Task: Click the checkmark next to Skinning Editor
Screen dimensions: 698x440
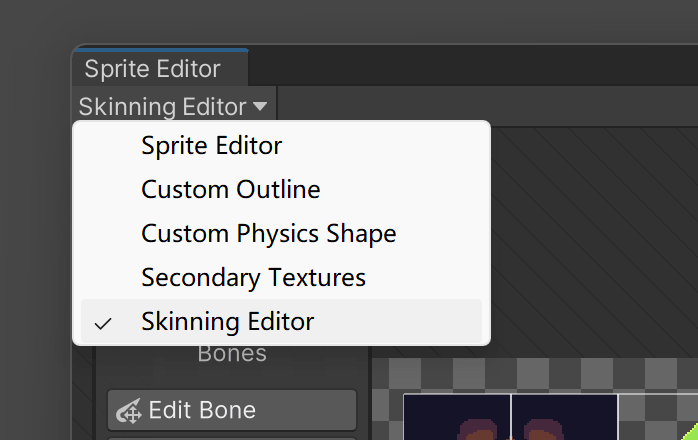Action: coord(103,323)
